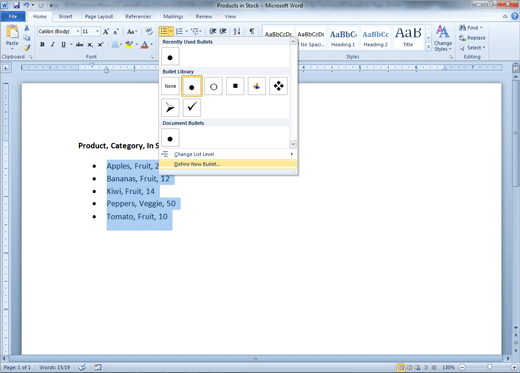The width and height of the screenshot is (520, 373).
Task: Apply the No Spacing style
Action: tap(311, 38)
